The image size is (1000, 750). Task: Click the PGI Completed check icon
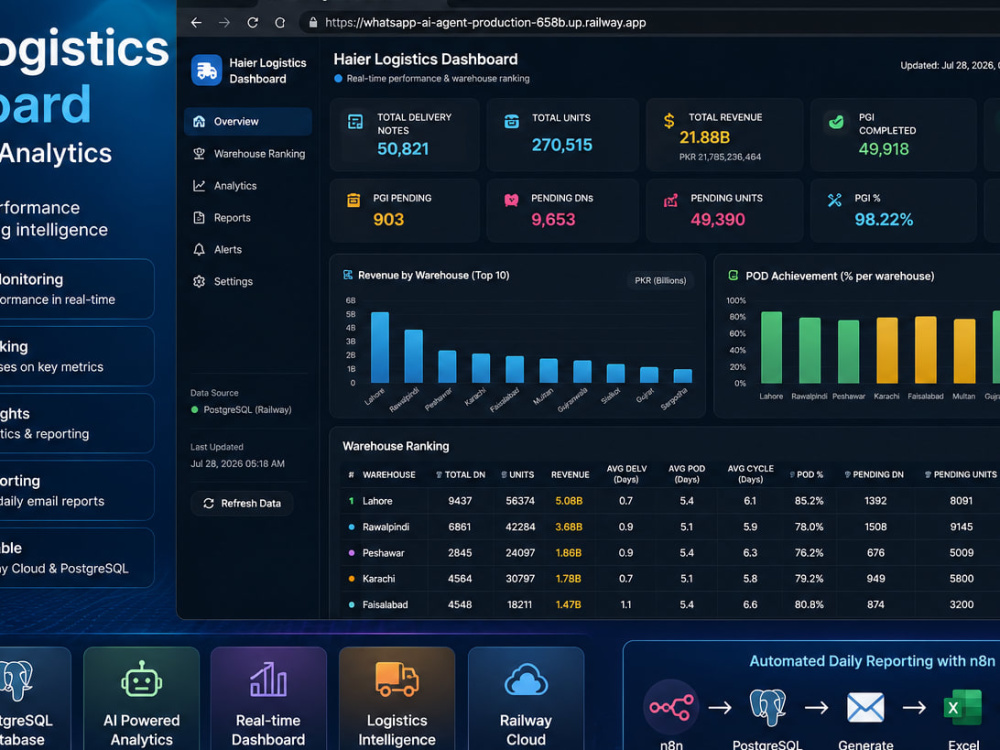(835, 121)
